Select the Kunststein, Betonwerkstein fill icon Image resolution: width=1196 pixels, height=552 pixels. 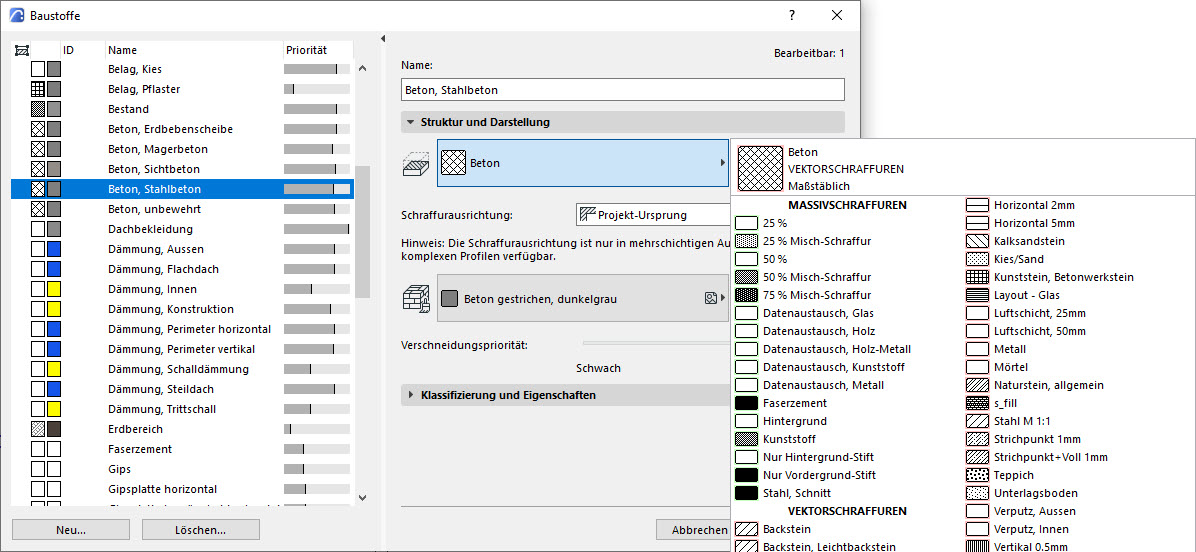click(977, 277)
